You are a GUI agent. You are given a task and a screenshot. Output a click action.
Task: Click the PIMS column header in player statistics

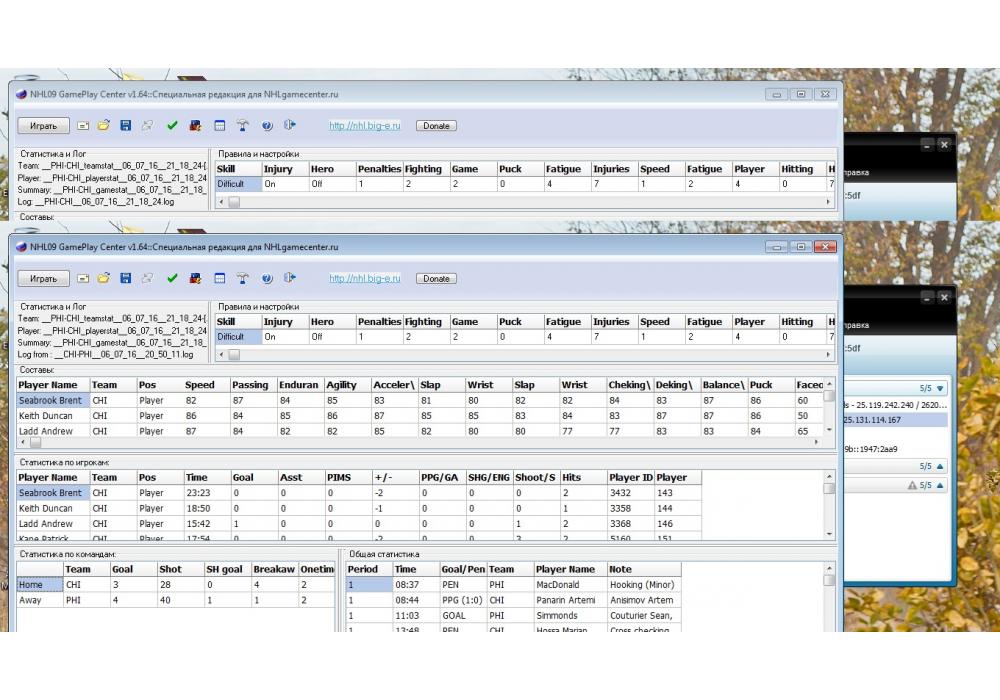coord(342,477)
